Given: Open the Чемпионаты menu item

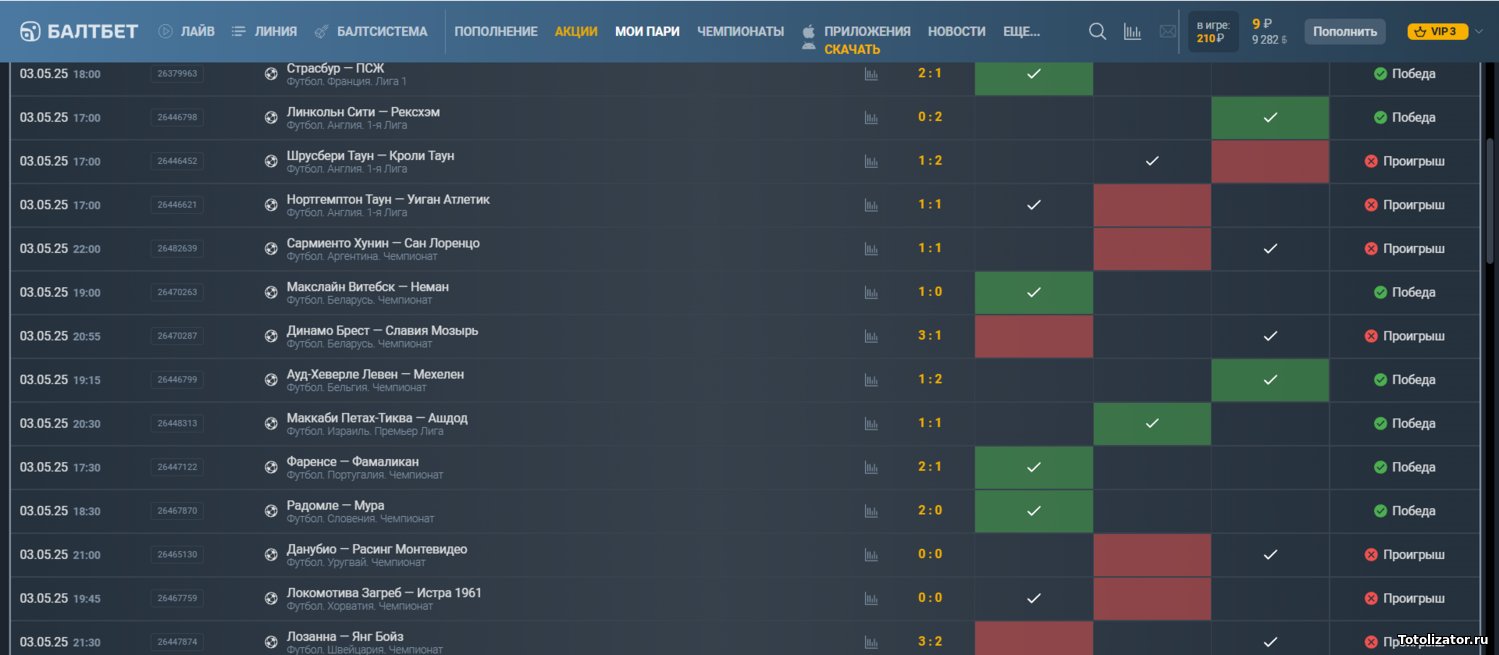Looking at the screenshot, I should (x=740, y=31).
